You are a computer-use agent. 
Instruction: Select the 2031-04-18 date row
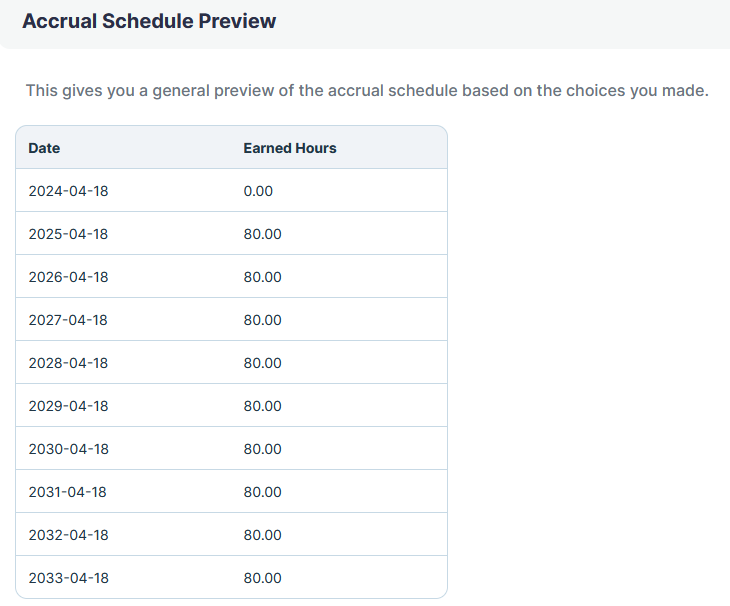click(231, 492)
